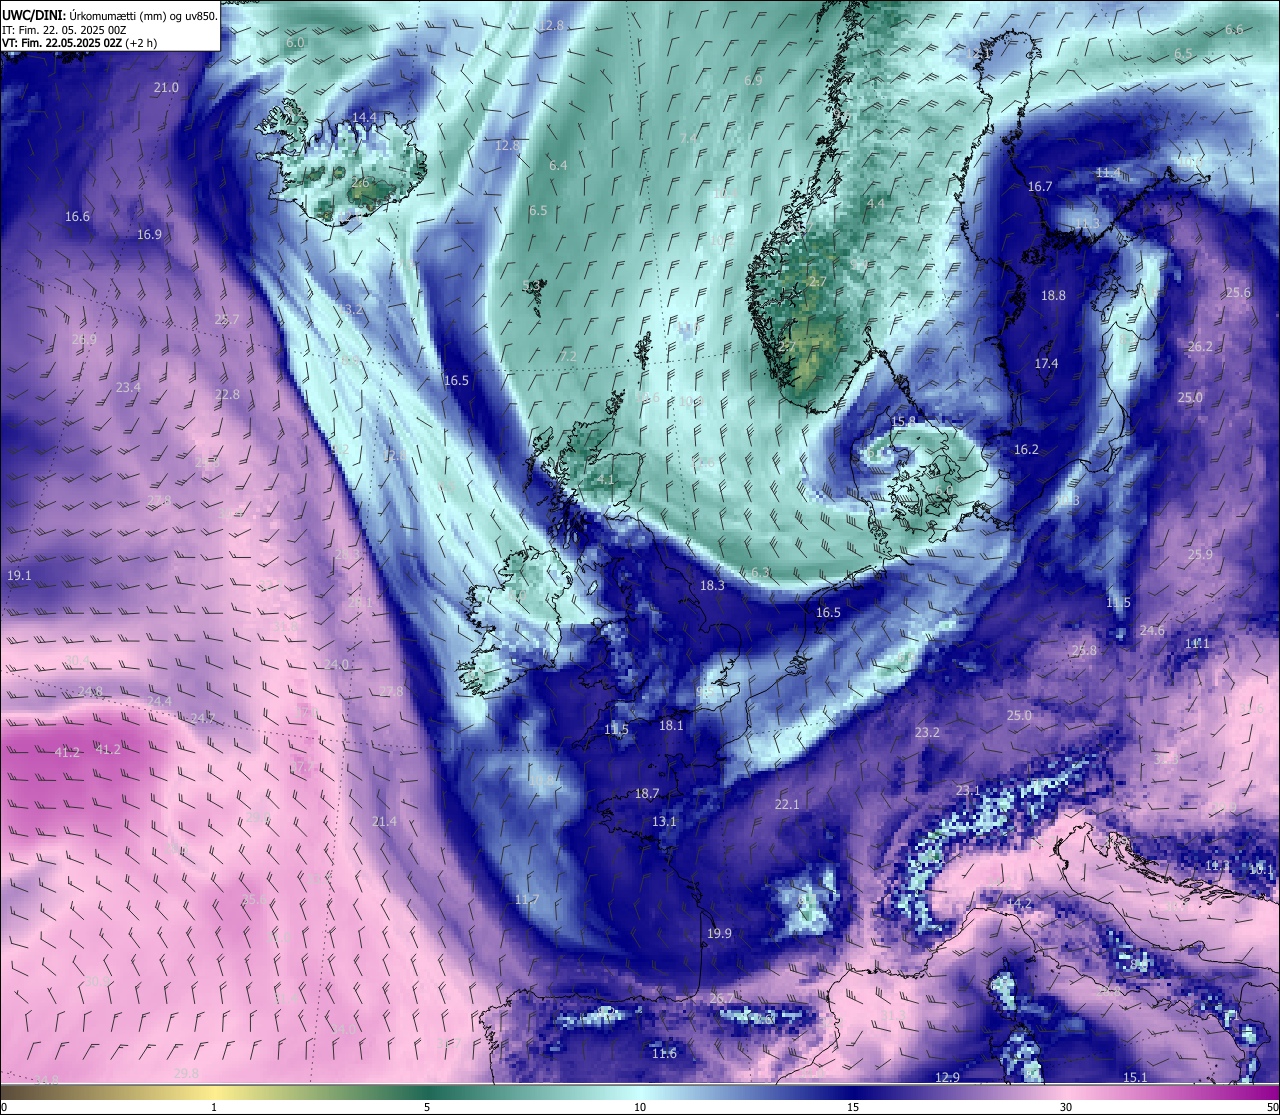
Task: Click the 18.1 map value
Action: (x=671, y=726)
